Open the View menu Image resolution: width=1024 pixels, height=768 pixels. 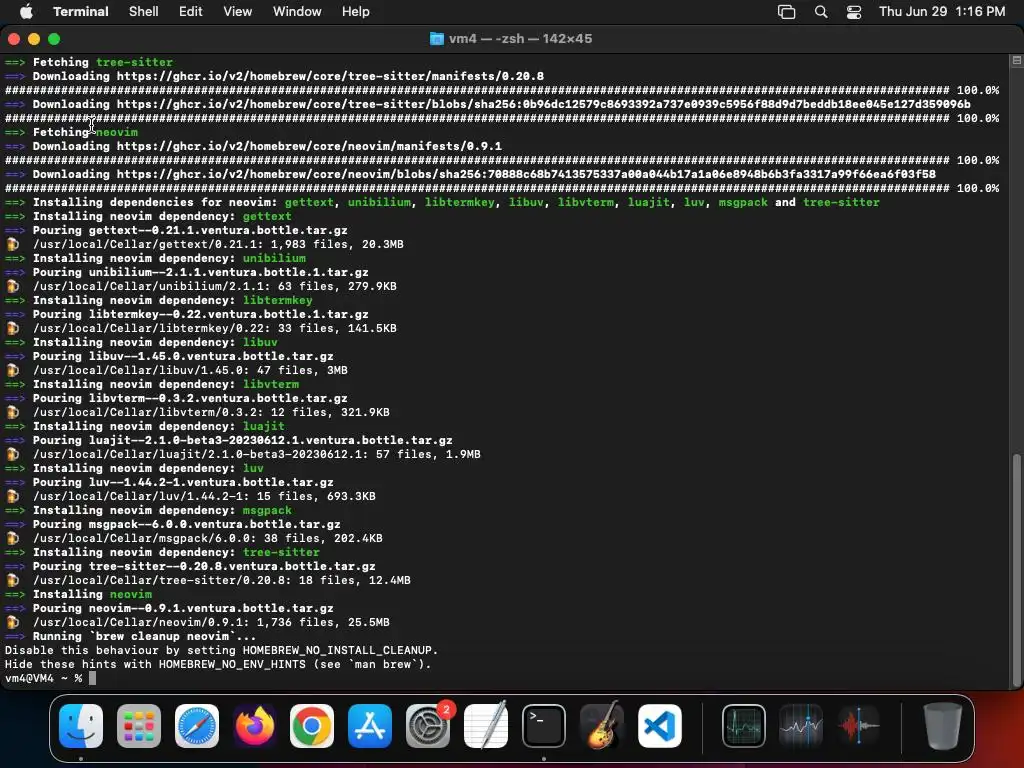(238, 12)
